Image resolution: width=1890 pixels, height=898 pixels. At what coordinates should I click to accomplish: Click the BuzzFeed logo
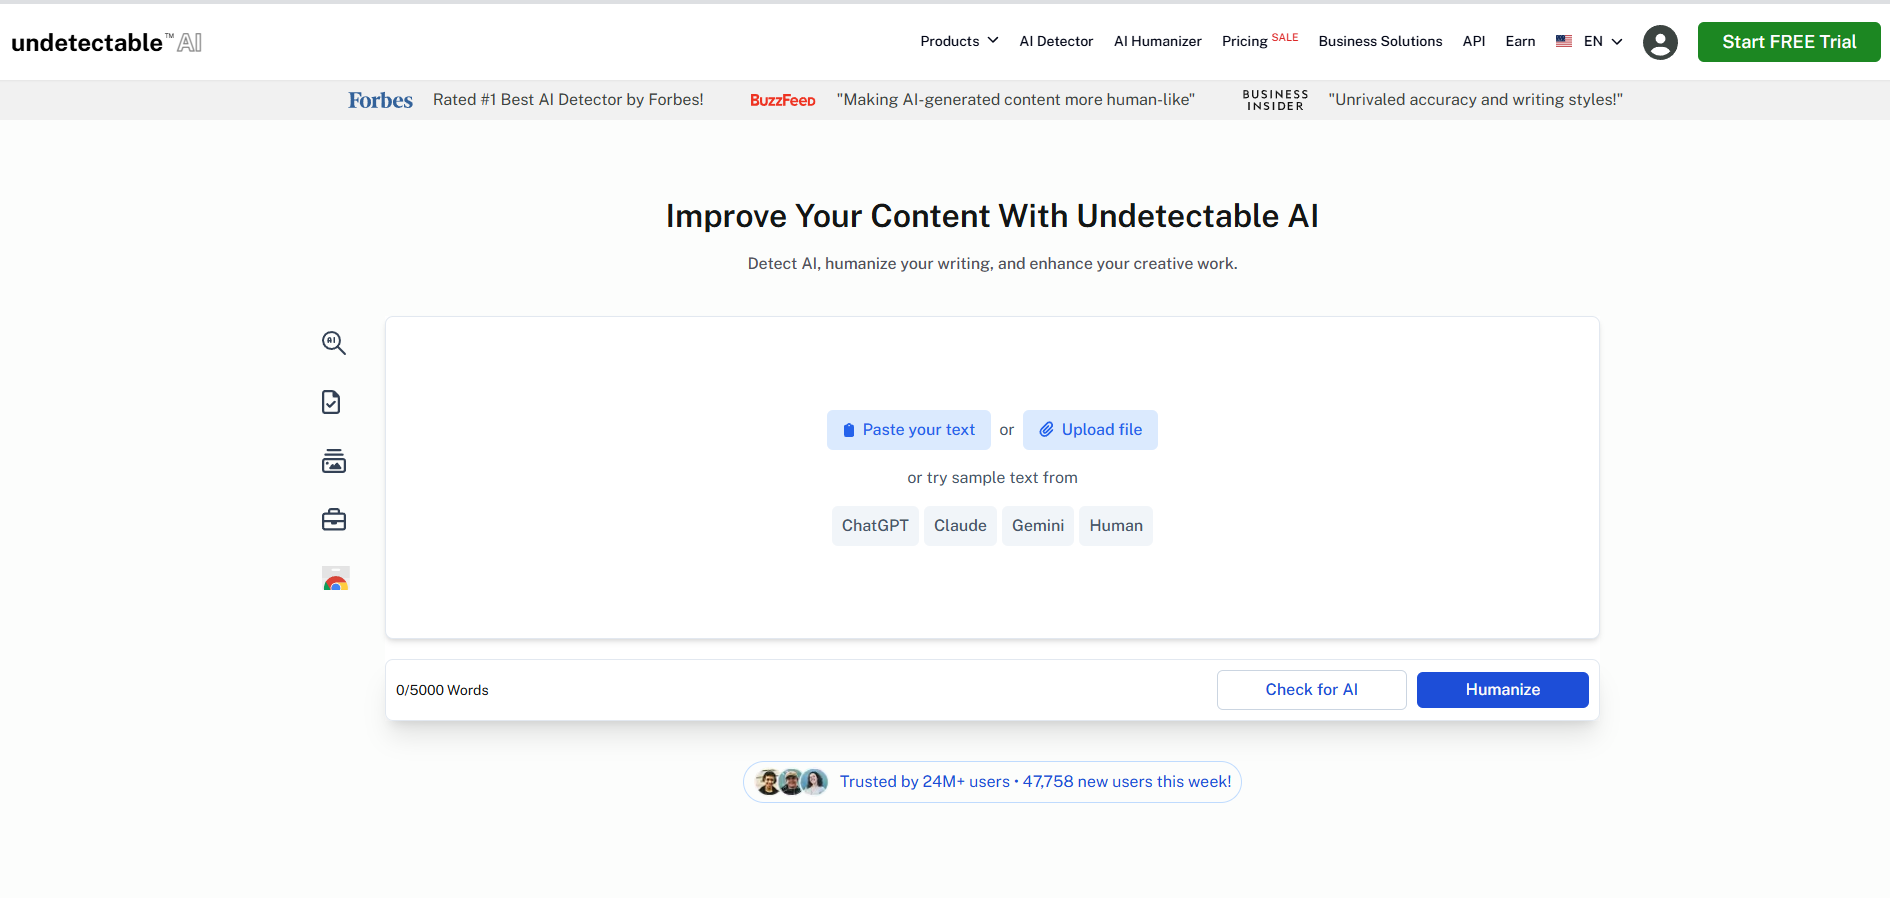[x=783, y=100]
